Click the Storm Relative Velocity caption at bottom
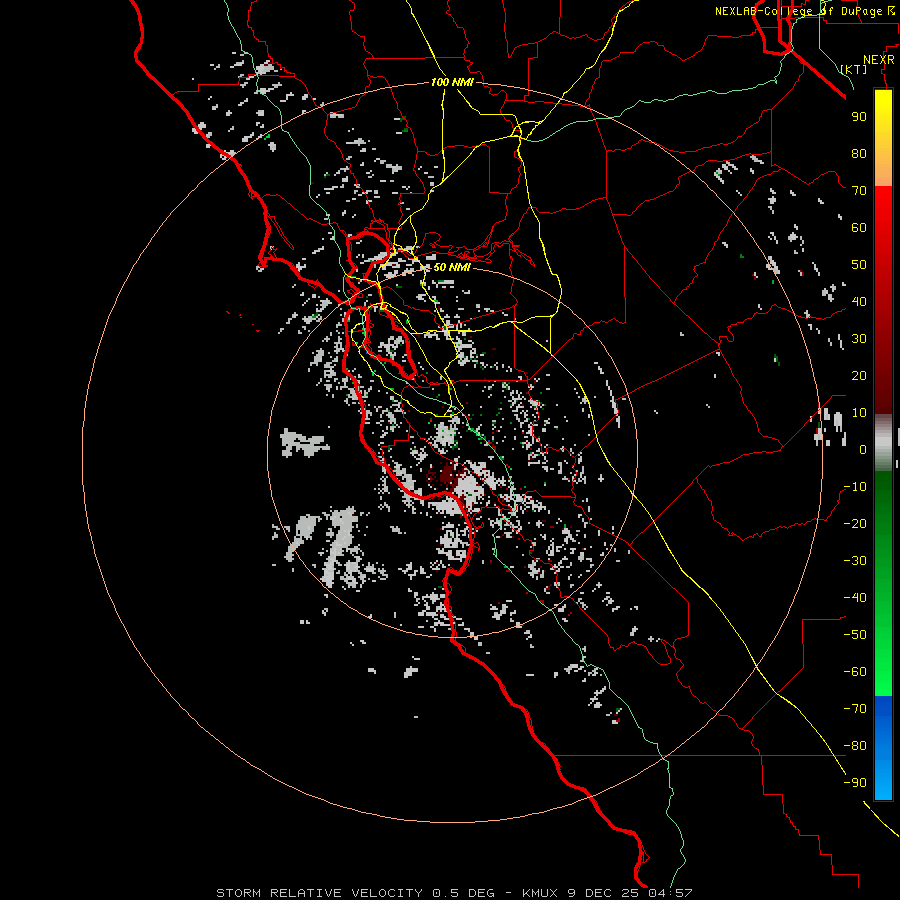Viewport: 900px width, 900px height. click(x=454, y=893)
